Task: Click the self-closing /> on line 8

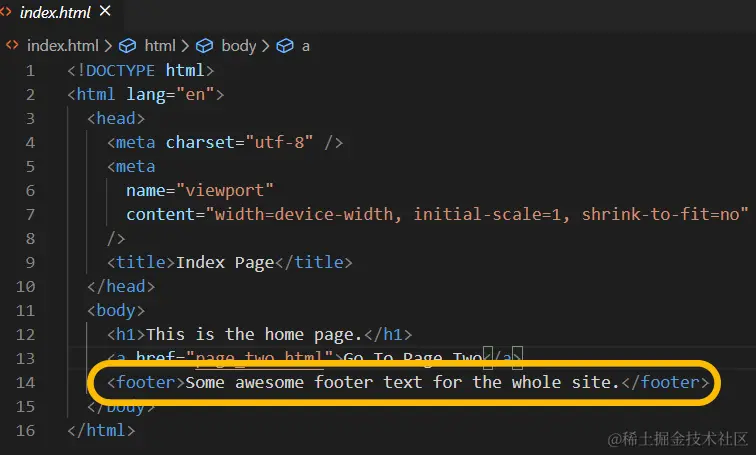Action: point(116,239)
